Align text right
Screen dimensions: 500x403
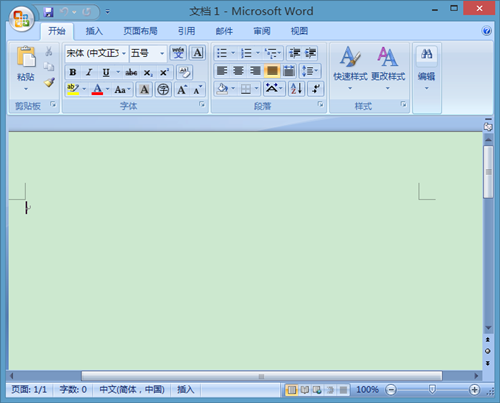[255, 71]
